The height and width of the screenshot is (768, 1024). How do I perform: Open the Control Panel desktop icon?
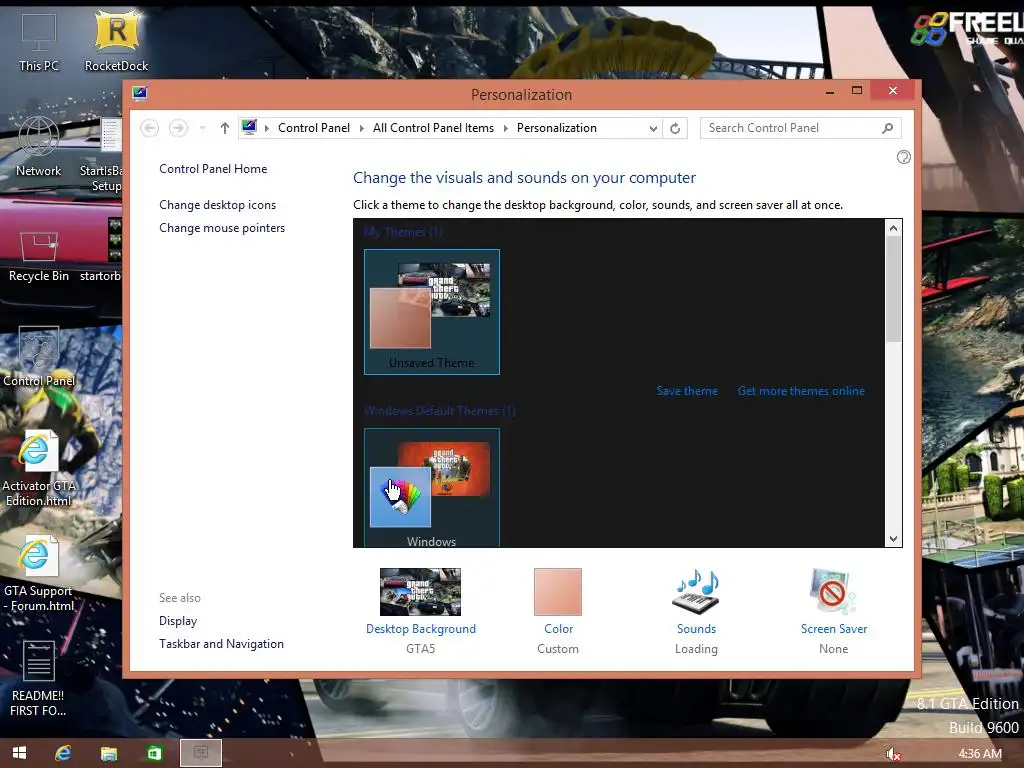click(x=39, y=357)
